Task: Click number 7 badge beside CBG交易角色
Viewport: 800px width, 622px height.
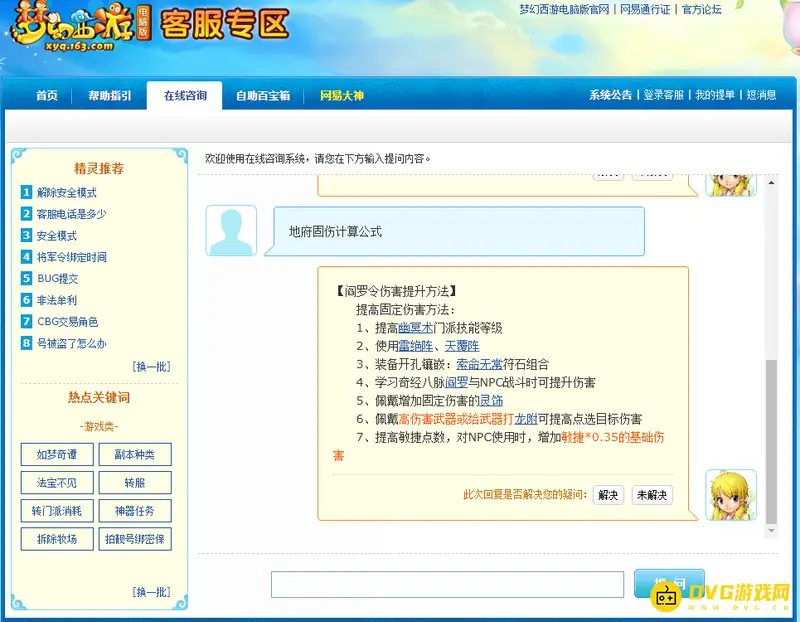Action: [x=27, y=321]
